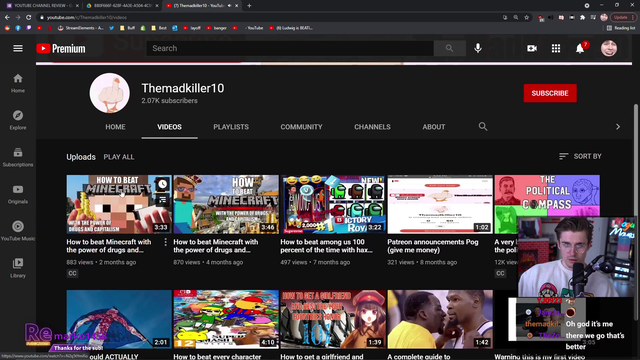
Task: Open the 3:46 How to Beat Minecraft thumbnail
Action: tap(226, 204)
